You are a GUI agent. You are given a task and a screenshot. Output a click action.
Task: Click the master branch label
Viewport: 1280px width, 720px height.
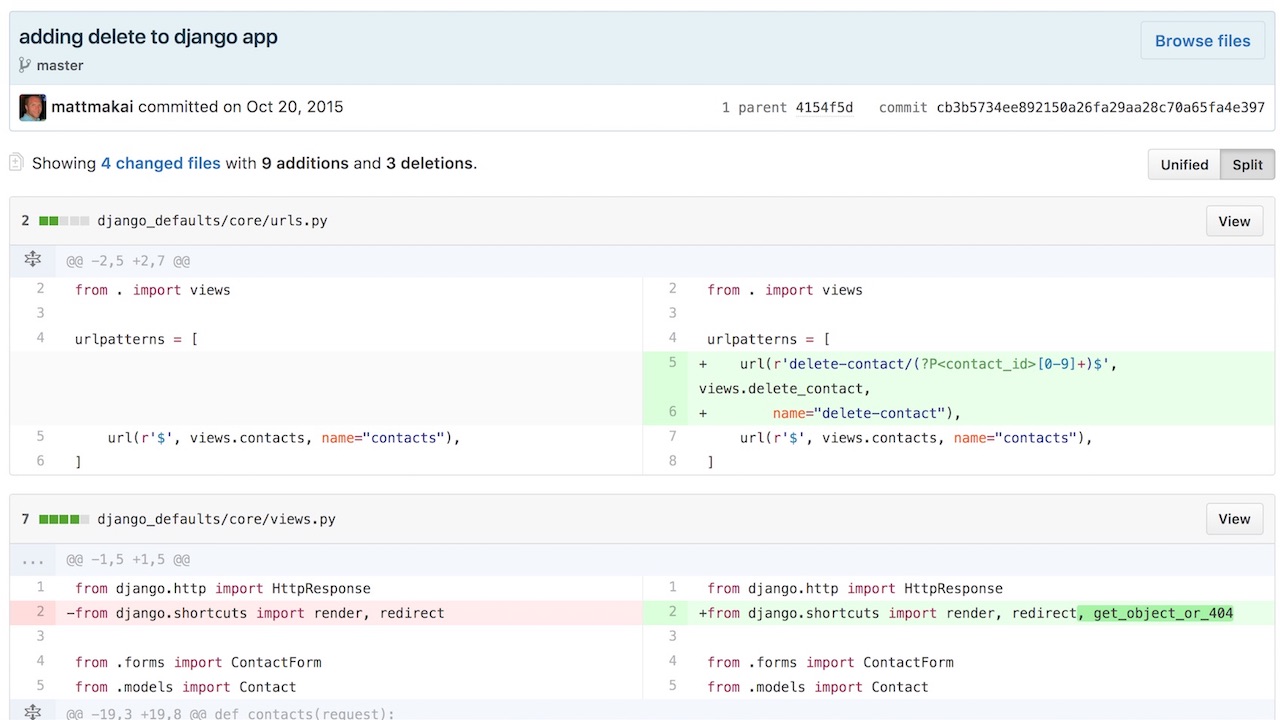click(x=60, y=65)
